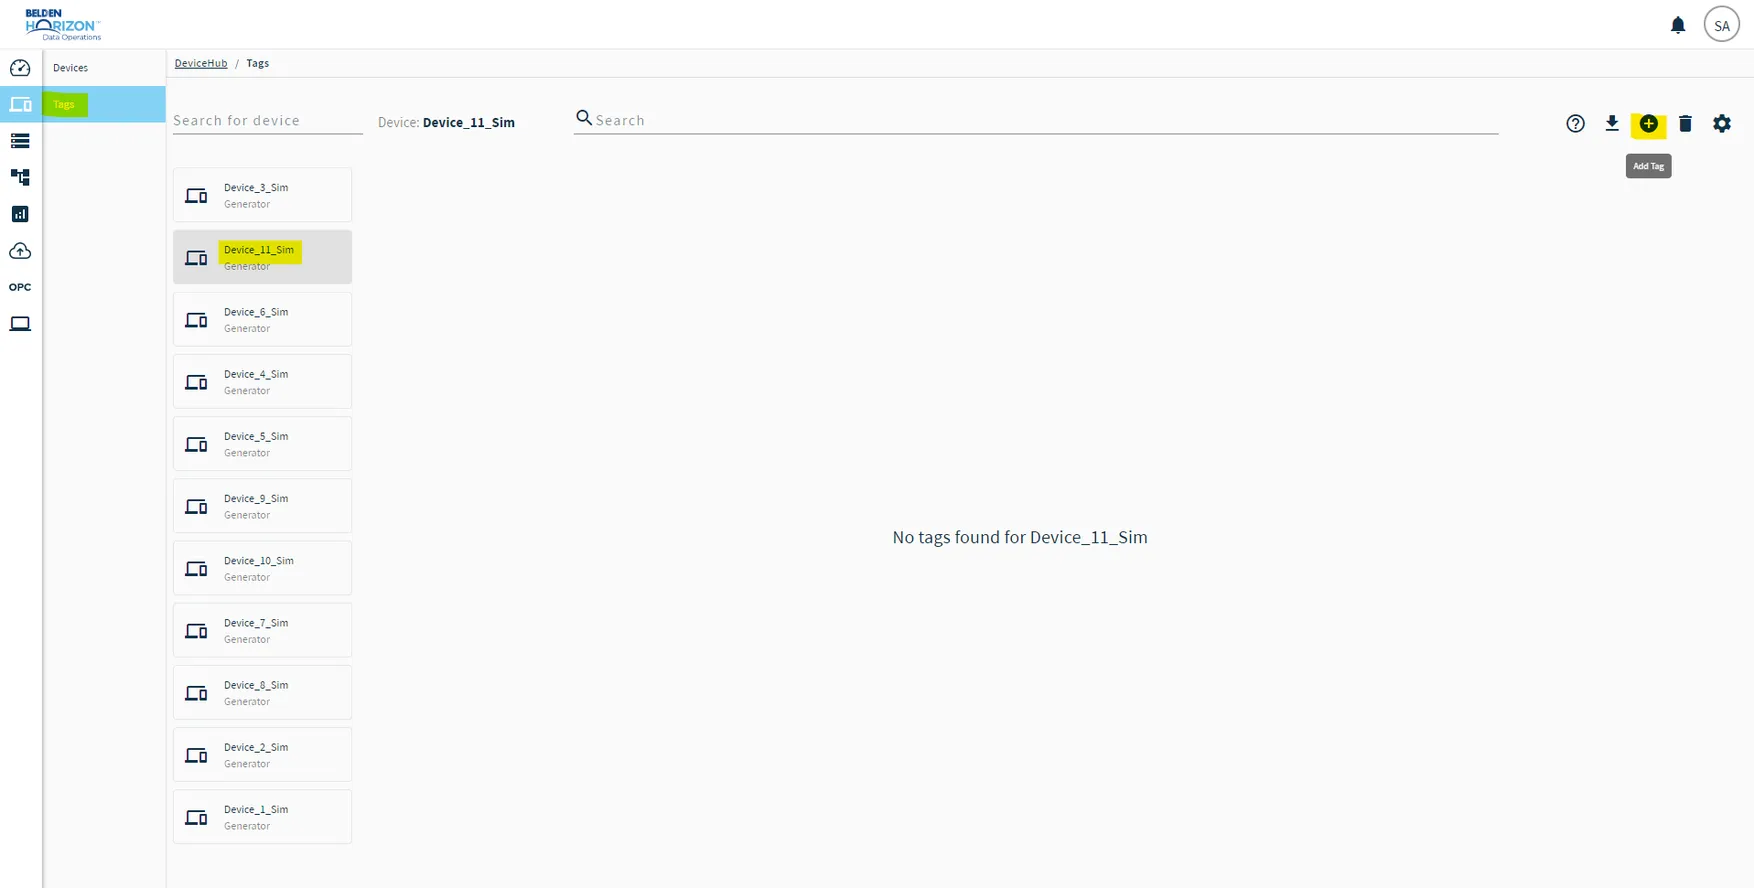Select Device_3_Sim in device list

click(x=262, y=195)
